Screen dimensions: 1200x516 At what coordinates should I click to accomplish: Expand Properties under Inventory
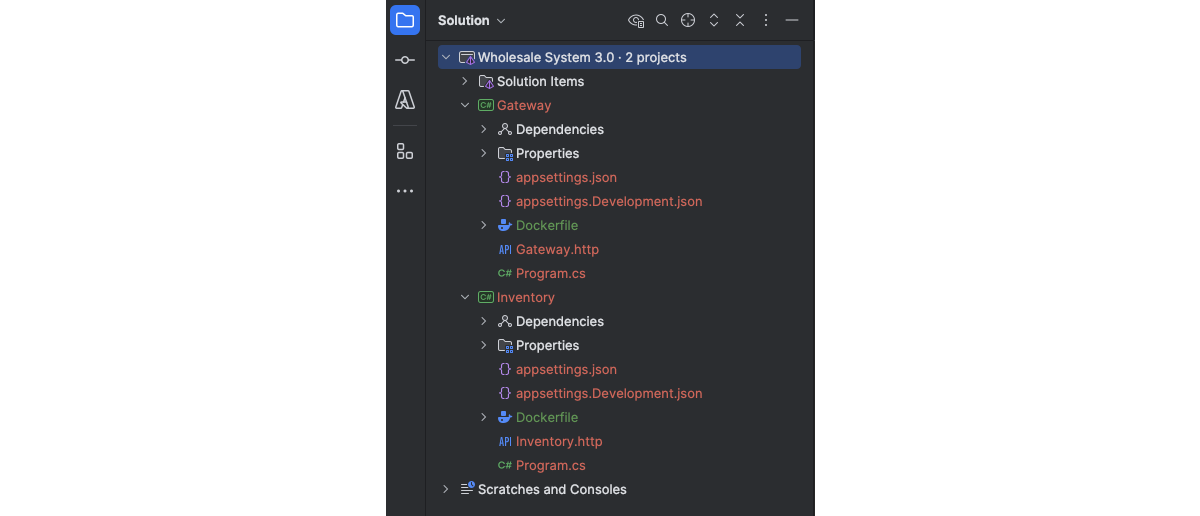(x=484, y=345)
